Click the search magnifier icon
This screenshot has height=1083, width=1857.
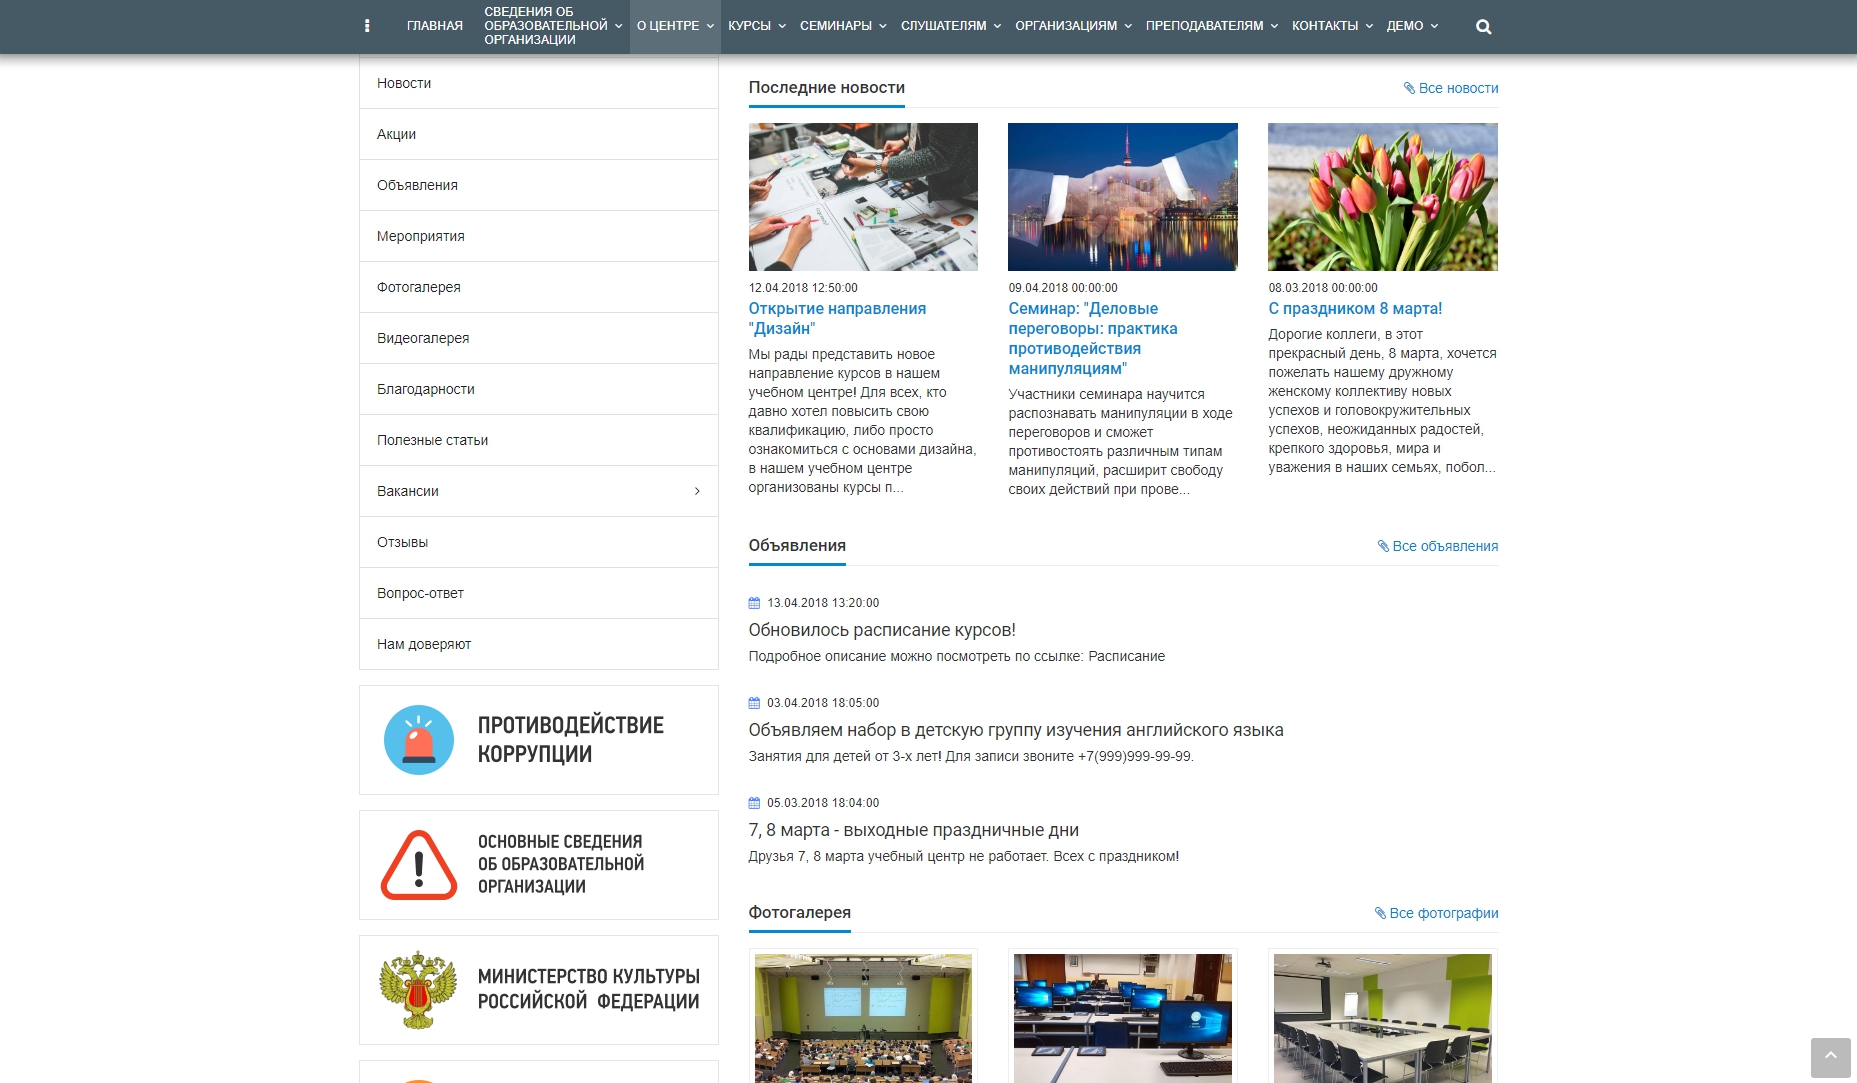click(x=1483, y=27)
